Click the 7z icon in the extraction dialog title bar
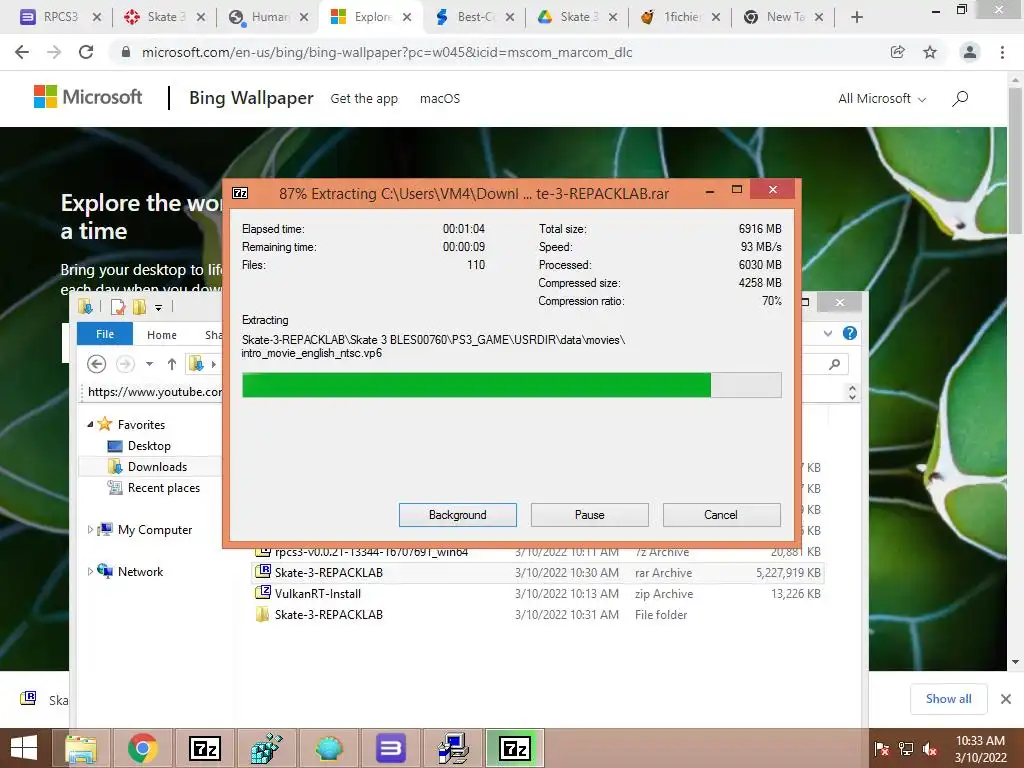This screenshot has height=768, width=1024. pyautogui.click(x=240, y=193)
